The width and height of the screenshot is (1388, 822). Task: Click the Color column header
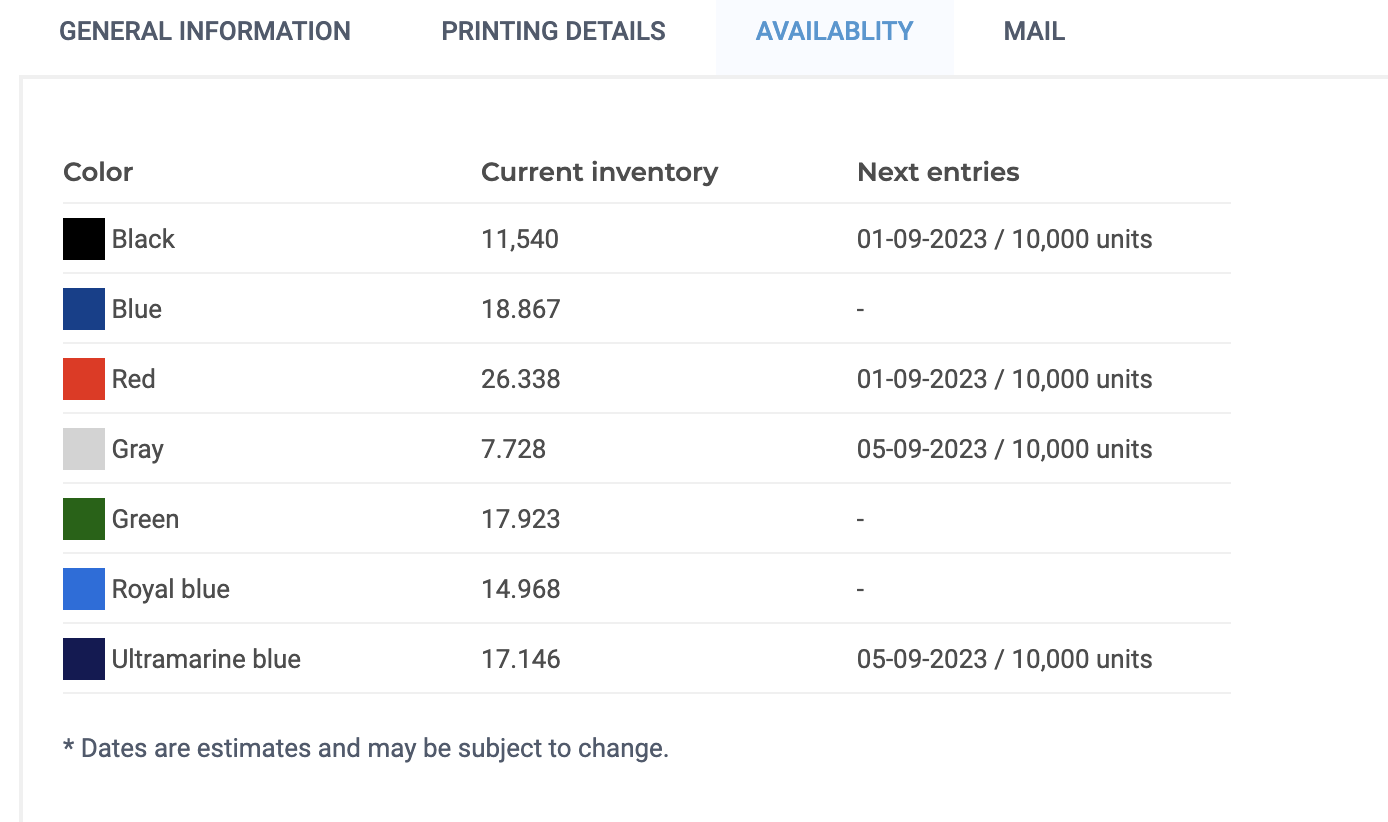point(98,172)
